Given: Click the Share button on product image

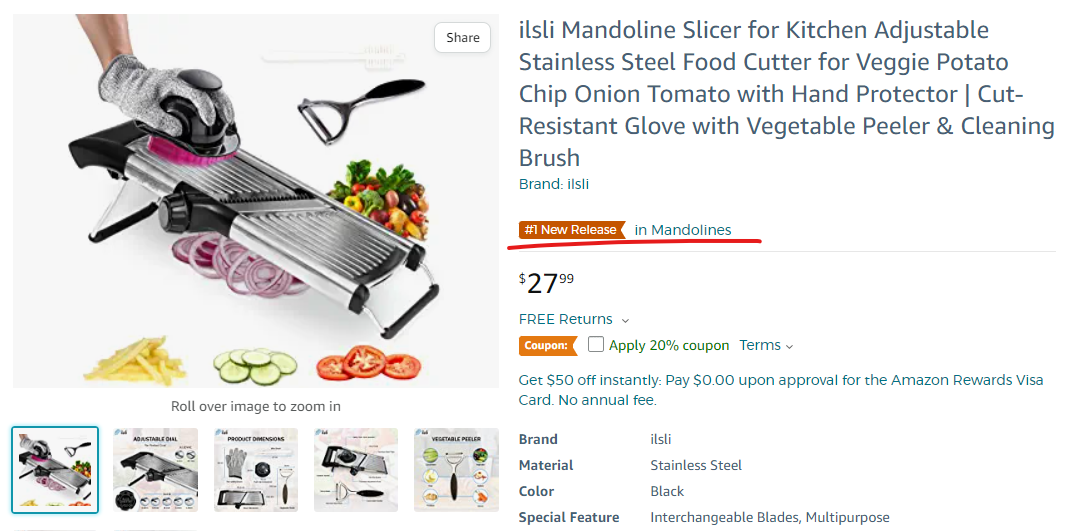Looking at the screenshot, I should [463, 38].
